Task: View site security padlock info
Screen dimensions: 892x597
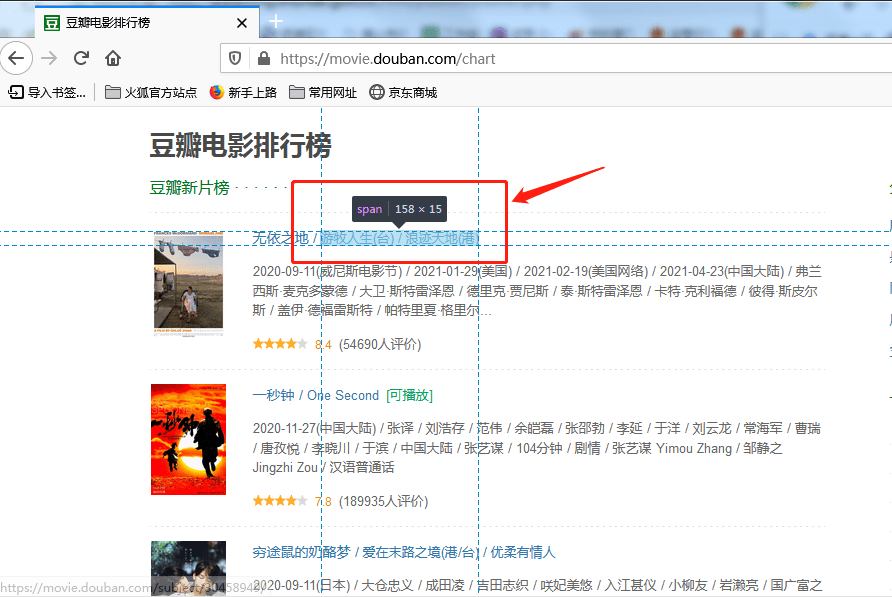Action: click(264, 58)
